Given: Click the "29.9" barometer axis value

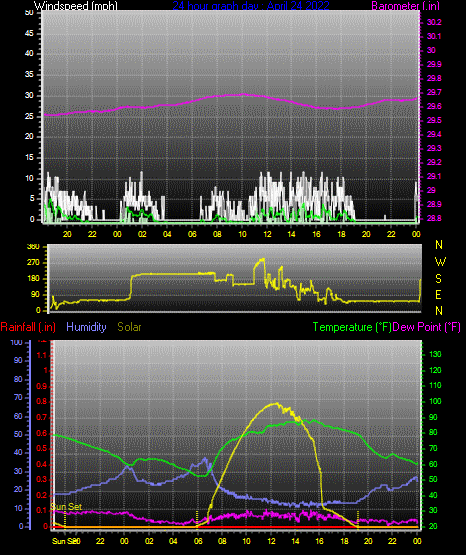Looking at the screenshot, I should coord(434,64).
